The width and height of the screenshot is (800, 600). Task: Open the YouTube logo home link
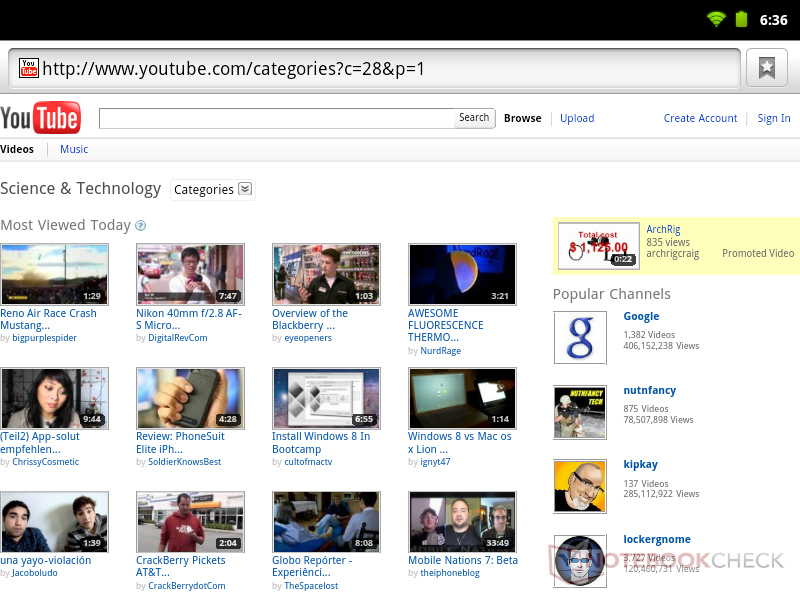coord(40,118)
